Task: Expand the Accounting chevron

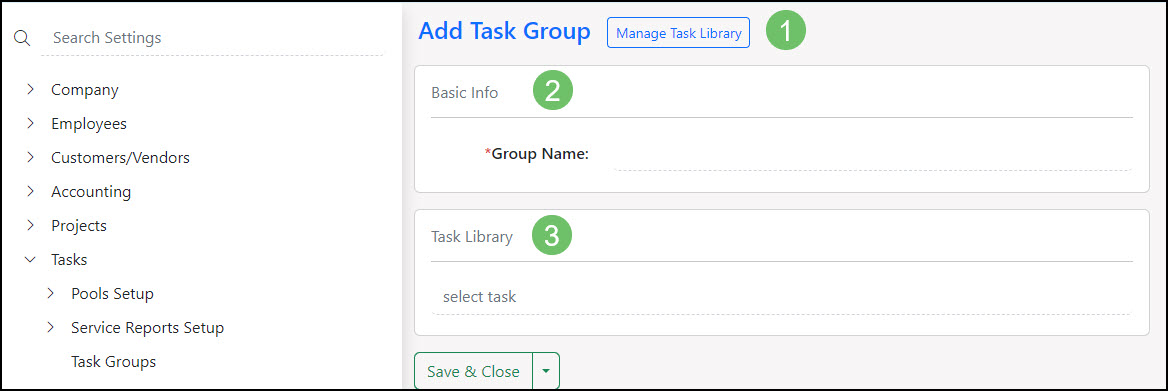Action: [x=31, y=191]
